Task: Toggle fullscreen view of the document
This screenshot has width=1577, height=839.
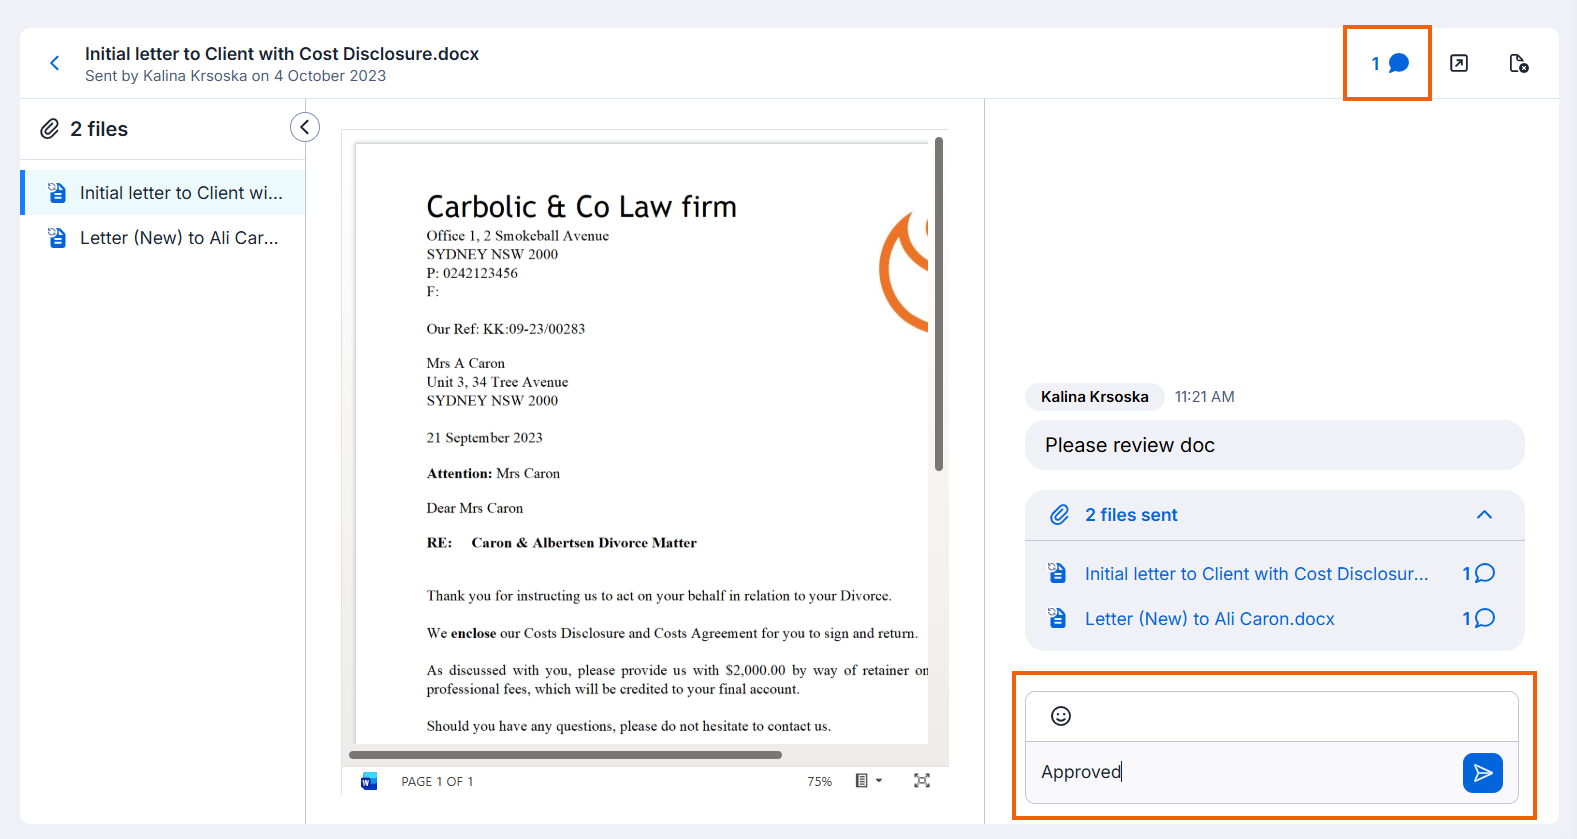Action: (922, 780)
